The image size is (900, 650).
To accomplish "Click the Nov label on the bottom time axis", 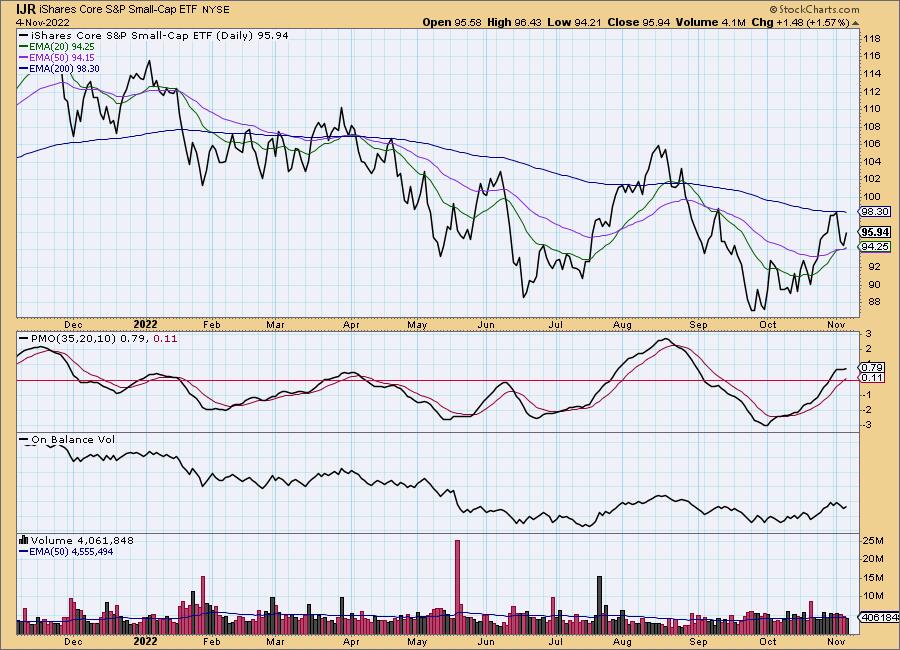I will pyautogui.click(x=836, y=641).
